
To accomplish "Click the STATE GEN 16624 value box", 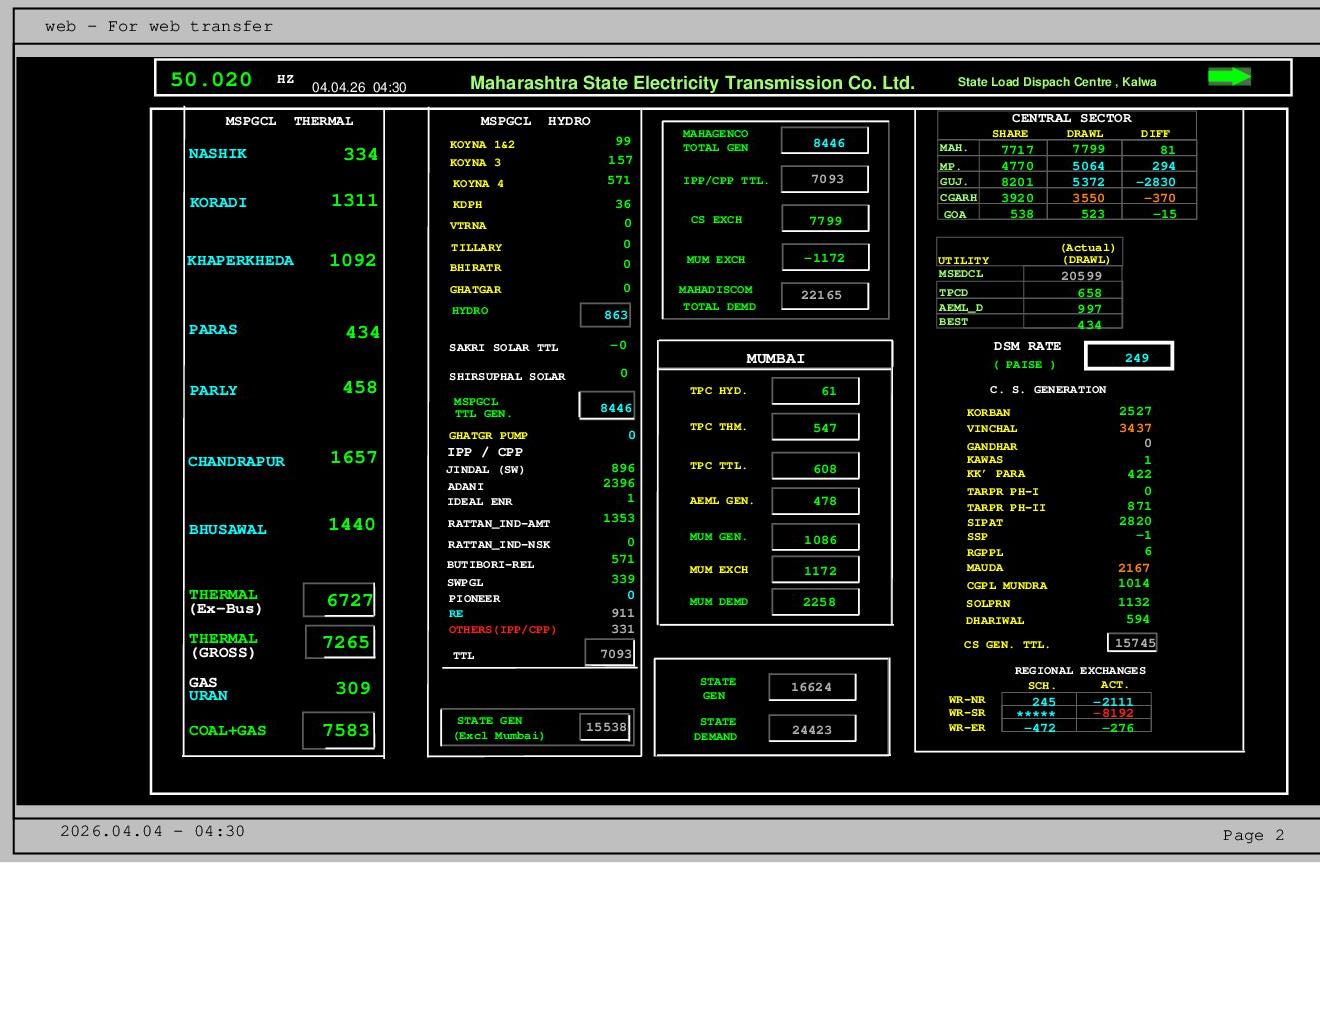I will (812, 687).
